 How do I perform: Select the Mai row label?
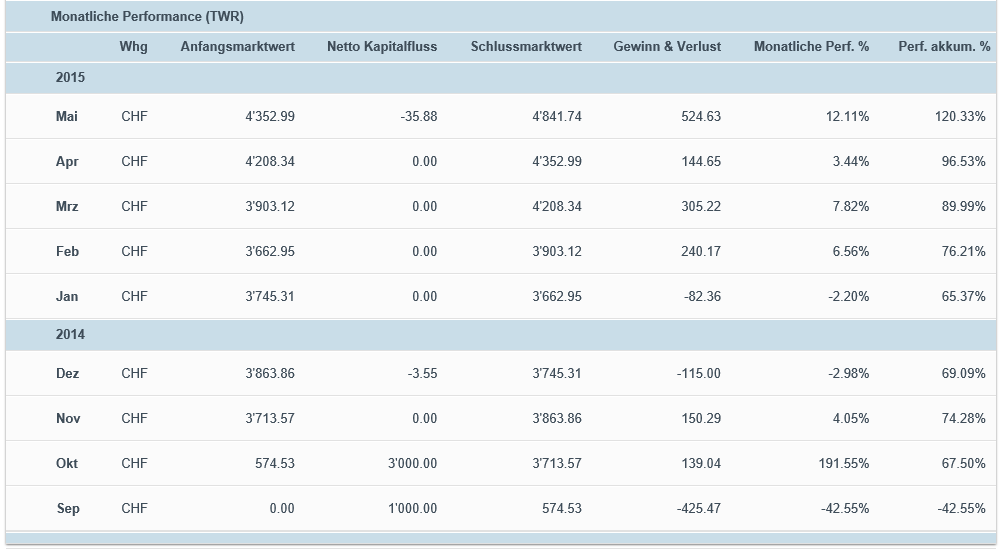coord(66,116)
